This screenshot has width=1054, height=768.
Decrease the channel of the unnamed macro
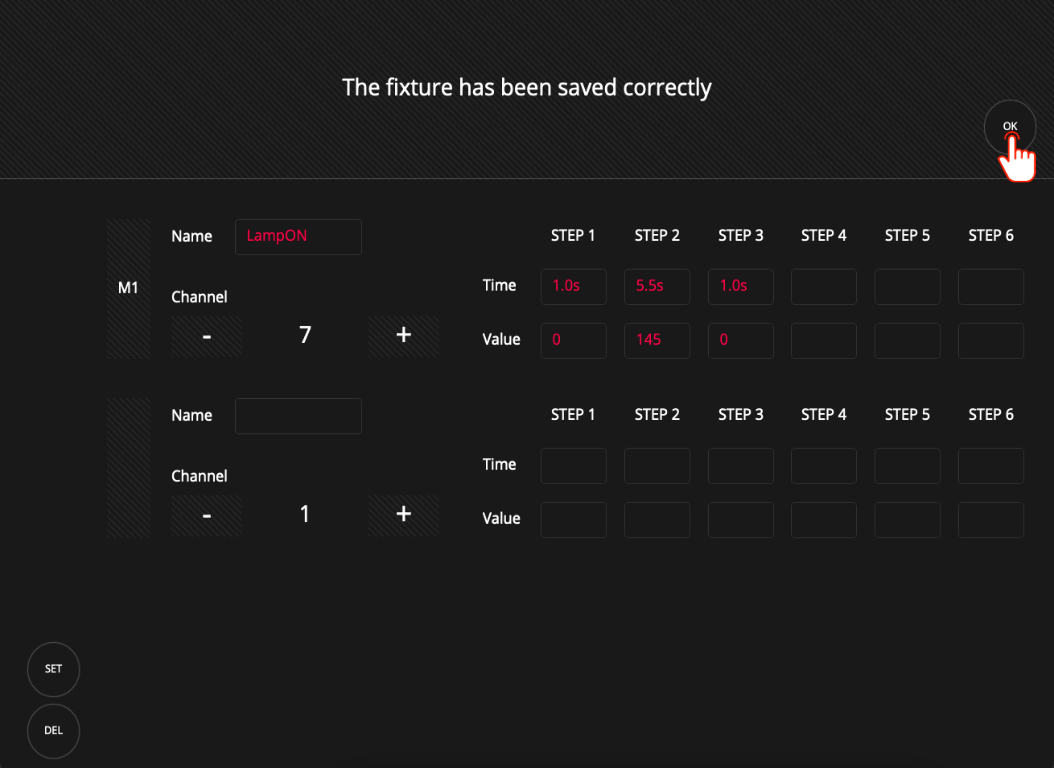206,515
